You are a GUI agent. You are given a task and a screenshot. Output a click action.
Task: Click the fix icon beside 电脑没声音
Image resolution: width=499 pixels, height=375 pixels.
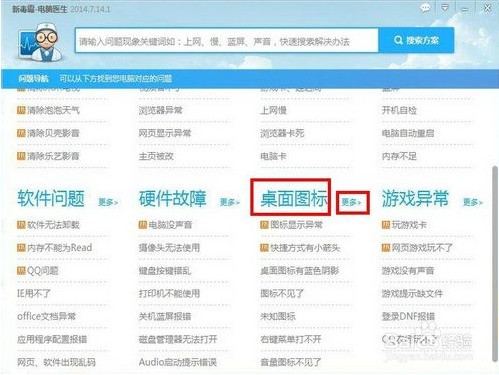tap(143, 225)
